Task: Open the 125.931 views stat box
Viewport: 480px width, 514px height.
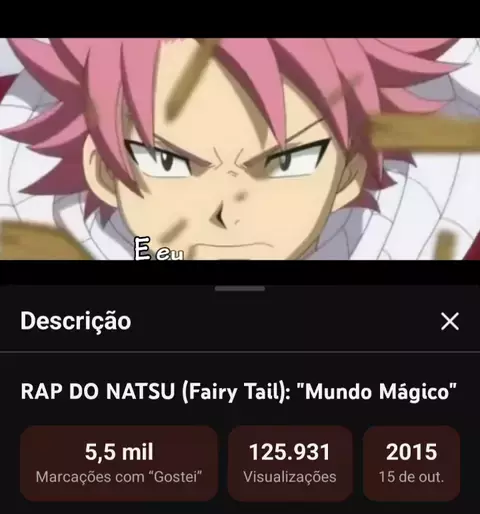Action: 290,463
